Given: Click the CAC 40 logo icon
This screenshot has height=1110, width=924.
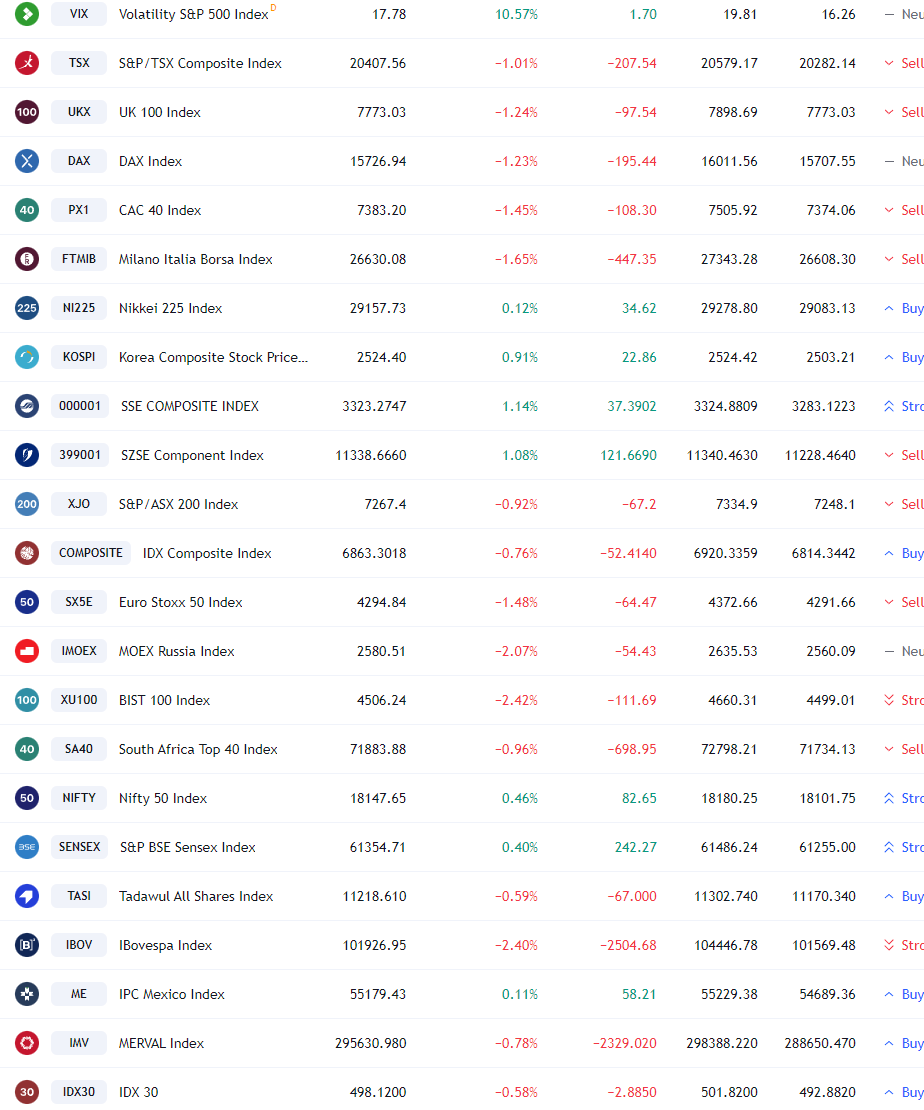Looking at the screenshot, I should click(x=27, y=210).
